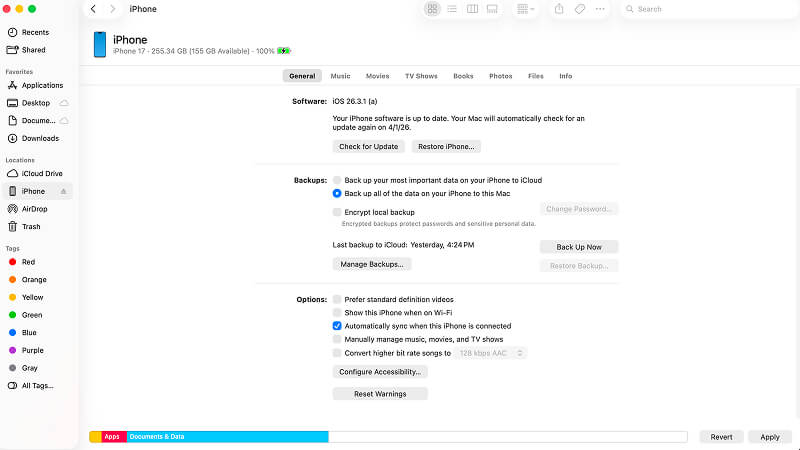Select back up to this Mac option
This screenshot has width=800, height=450.
click(x=337, y=193)
